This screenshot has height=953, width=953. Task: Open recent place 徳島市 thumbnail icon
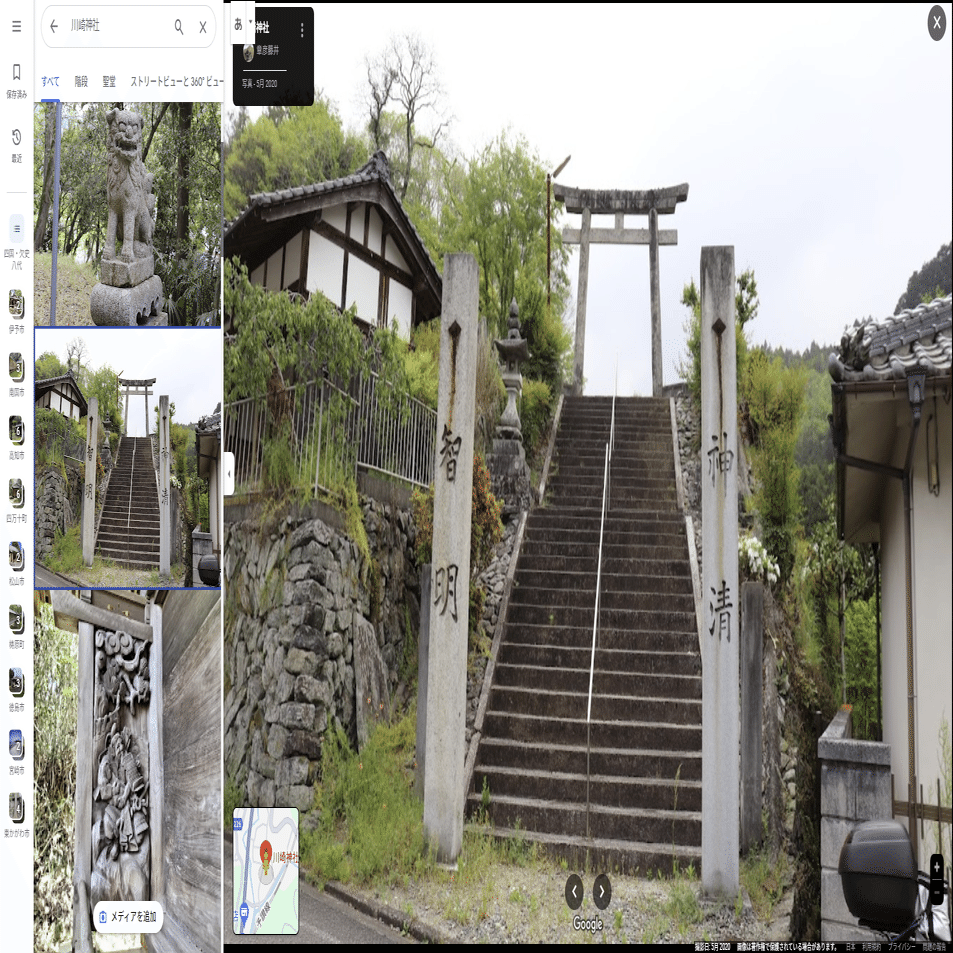[x=16, y=683]
